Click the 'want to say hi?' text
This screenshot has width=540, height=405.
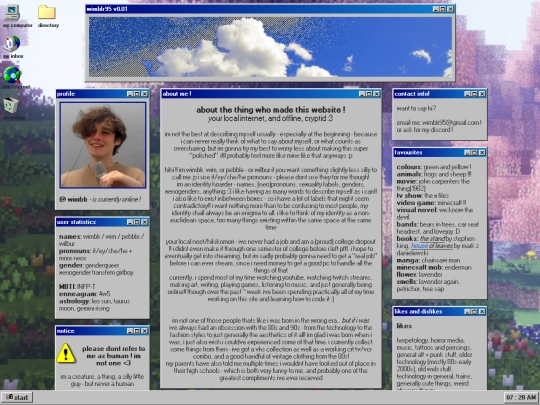coord(416,108)
